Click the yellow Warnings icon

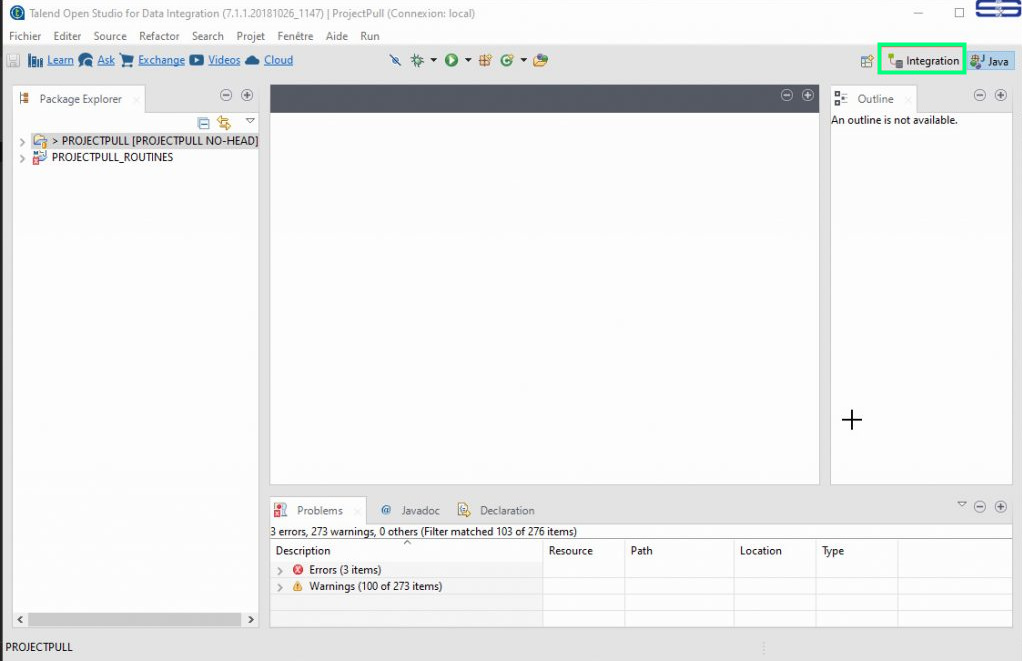[x=298, y=586]
